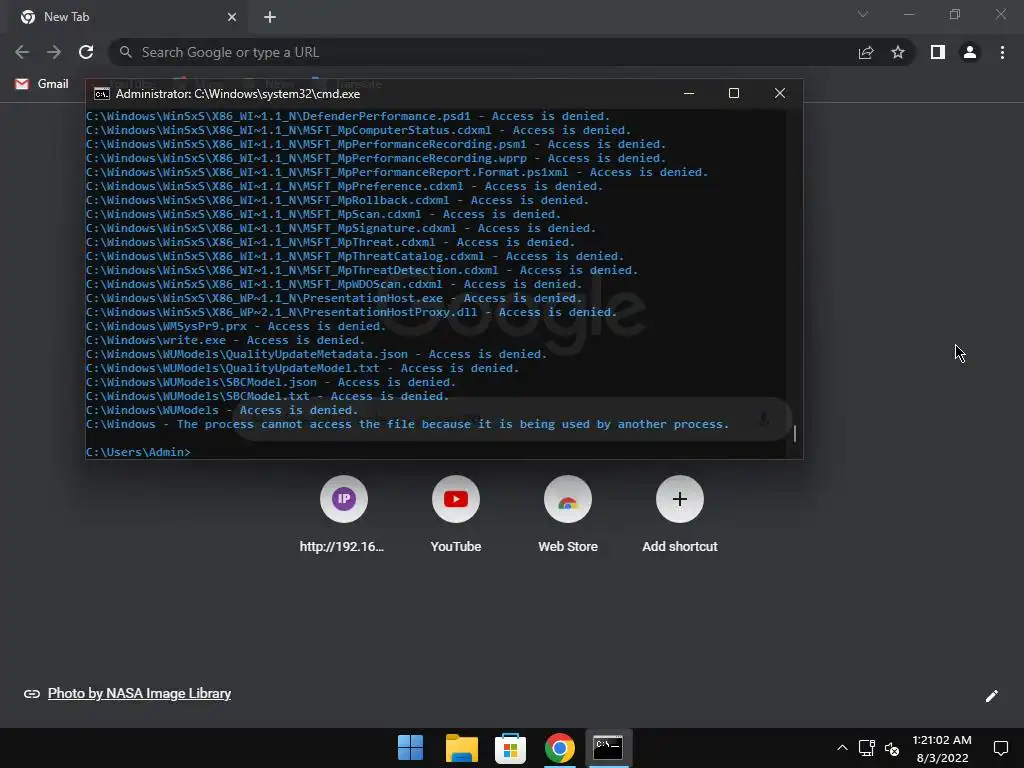Image resolution: width=1024 pixels, height=768 pixels.
Task: Open the http://192.16... shortcut
Action: pos(344,515)
